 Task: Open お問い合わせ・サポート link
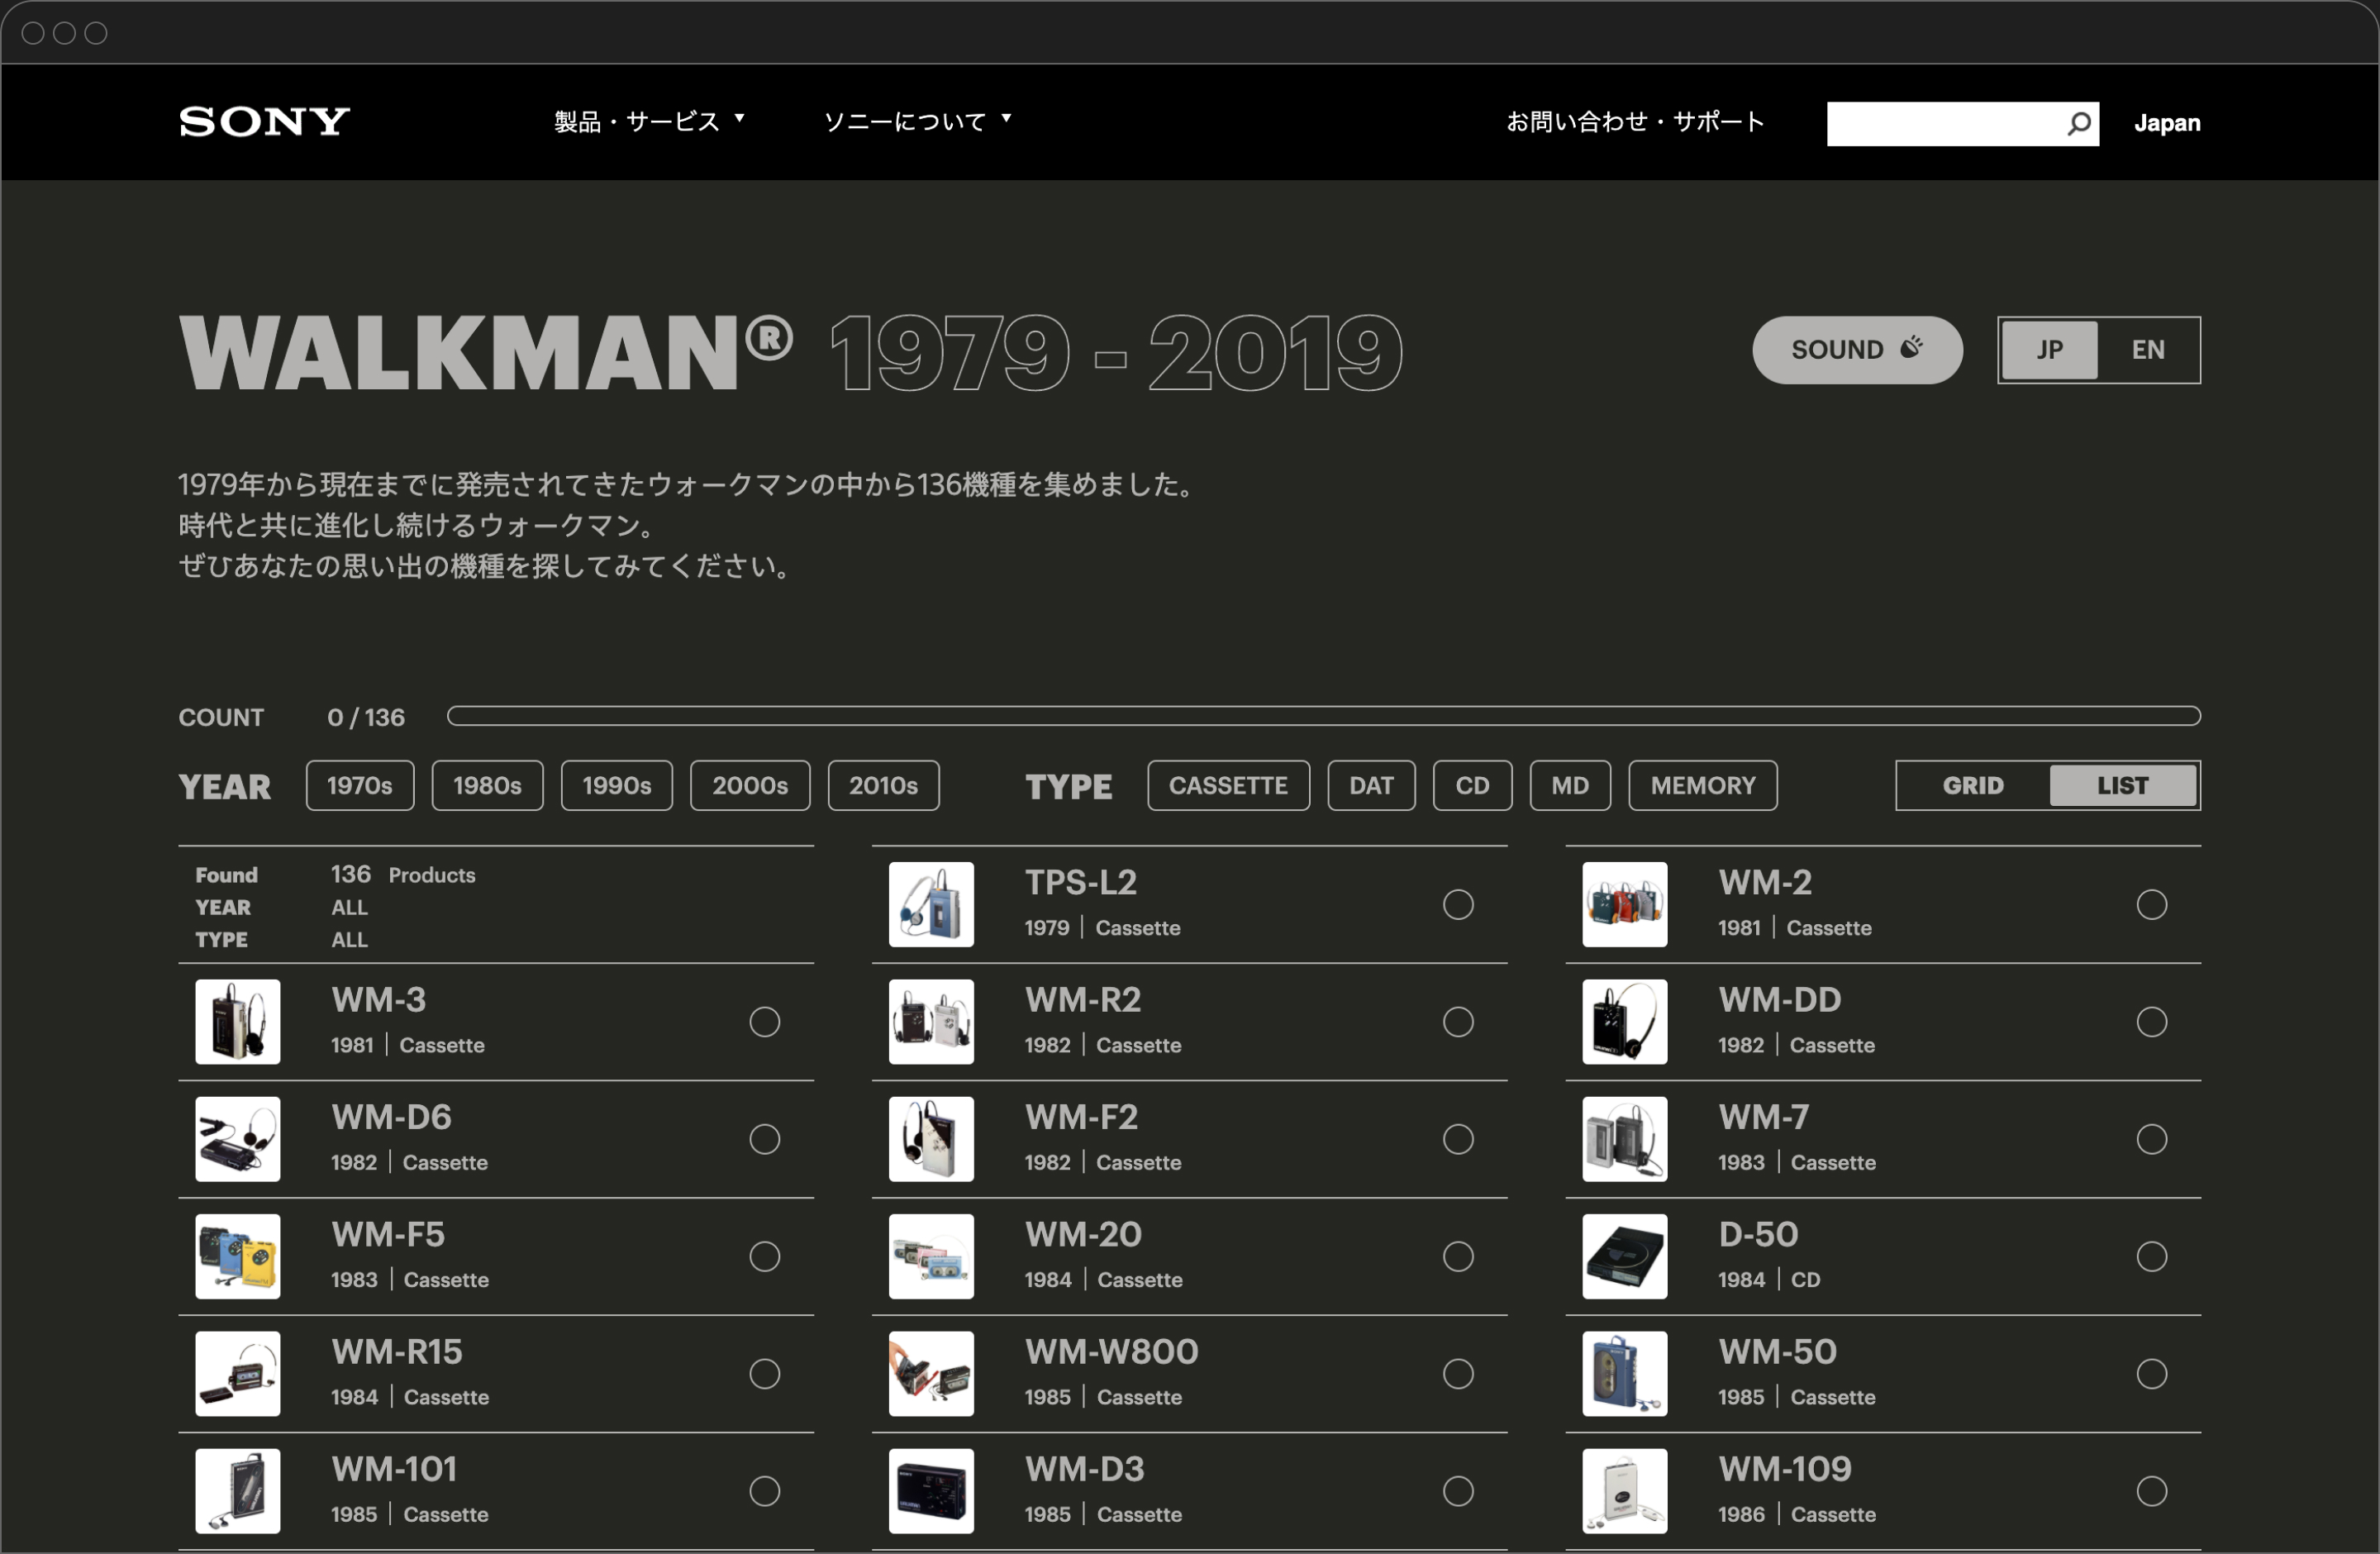[1635, 122]
